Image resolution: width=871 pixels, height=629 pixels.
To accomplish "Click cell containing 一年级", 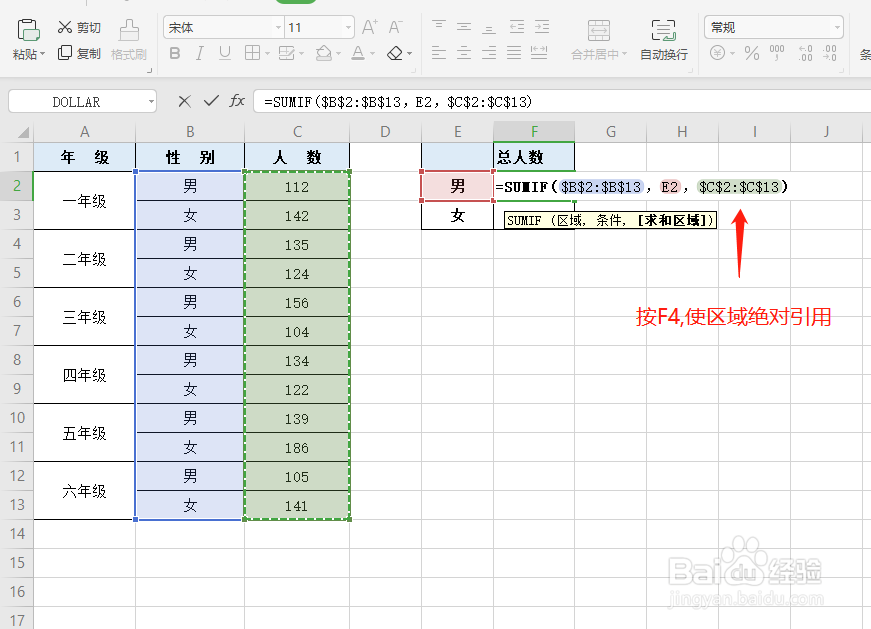I will (x=84, y=201).
